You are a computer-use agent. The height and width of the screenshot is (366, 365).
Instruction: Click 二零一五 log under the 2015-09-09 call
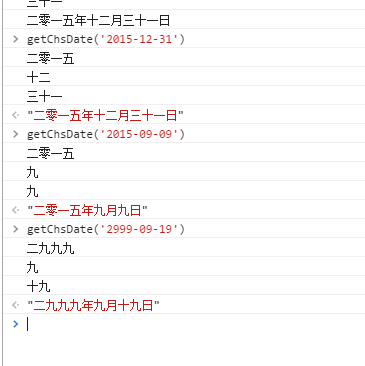pyautogui.click(x=50, y=154)
